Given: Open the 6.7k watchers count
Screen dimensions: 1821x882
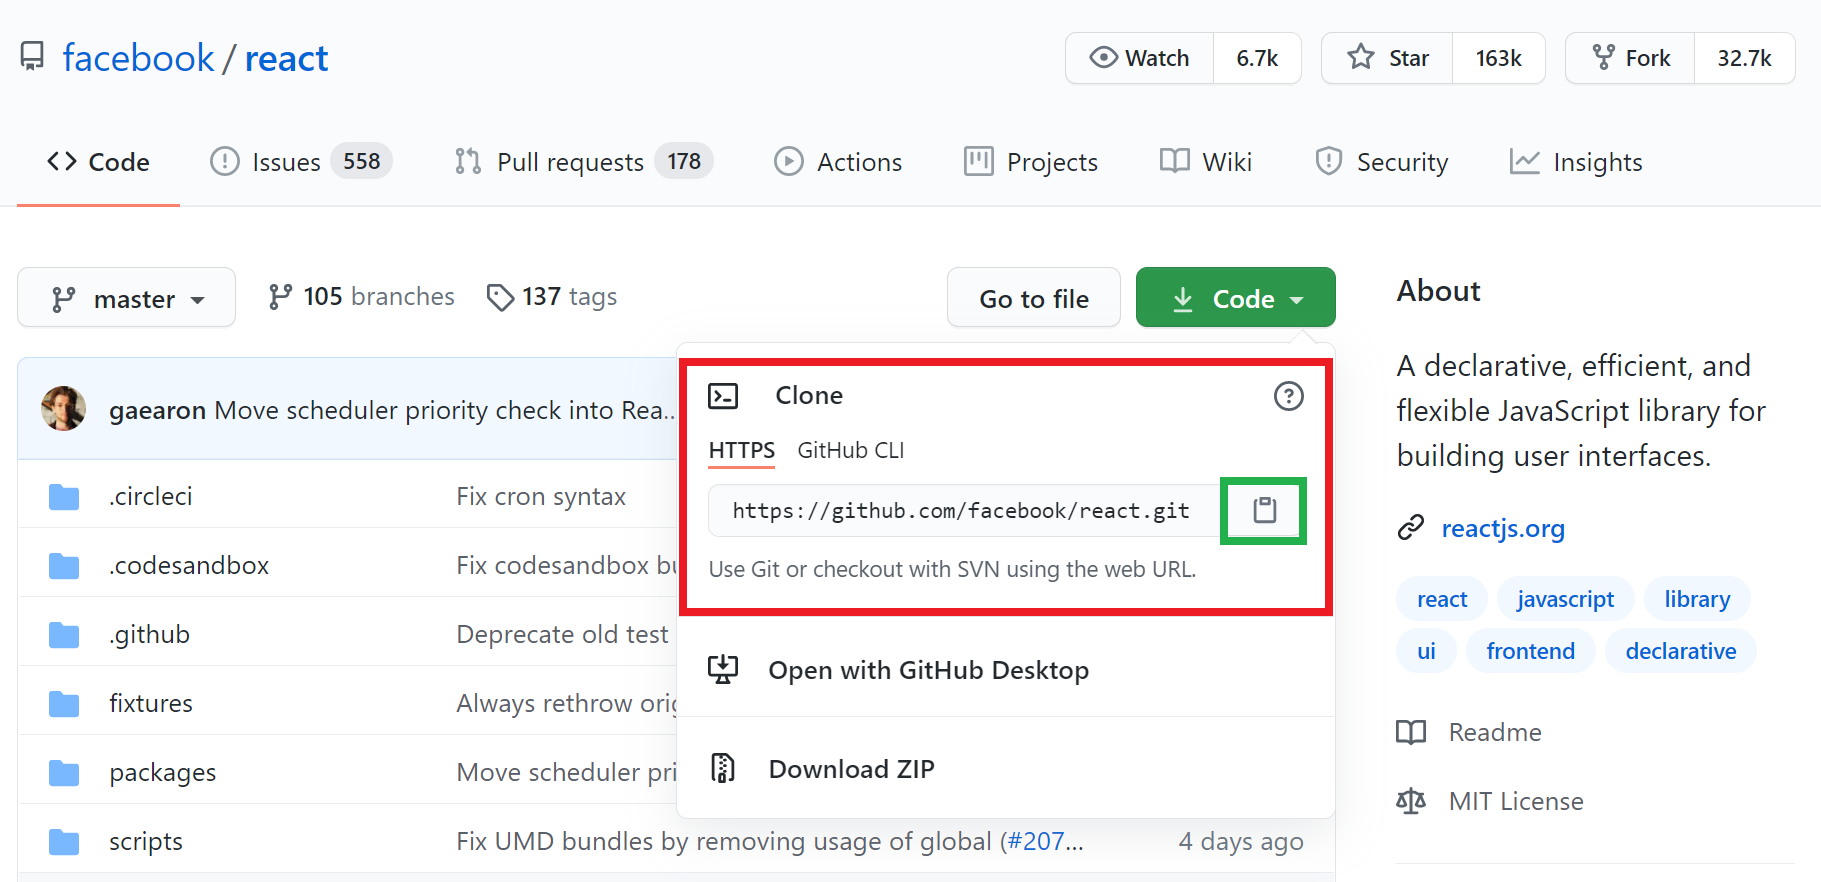Looking at the screenshot, I should click(x=1257, y=58).
